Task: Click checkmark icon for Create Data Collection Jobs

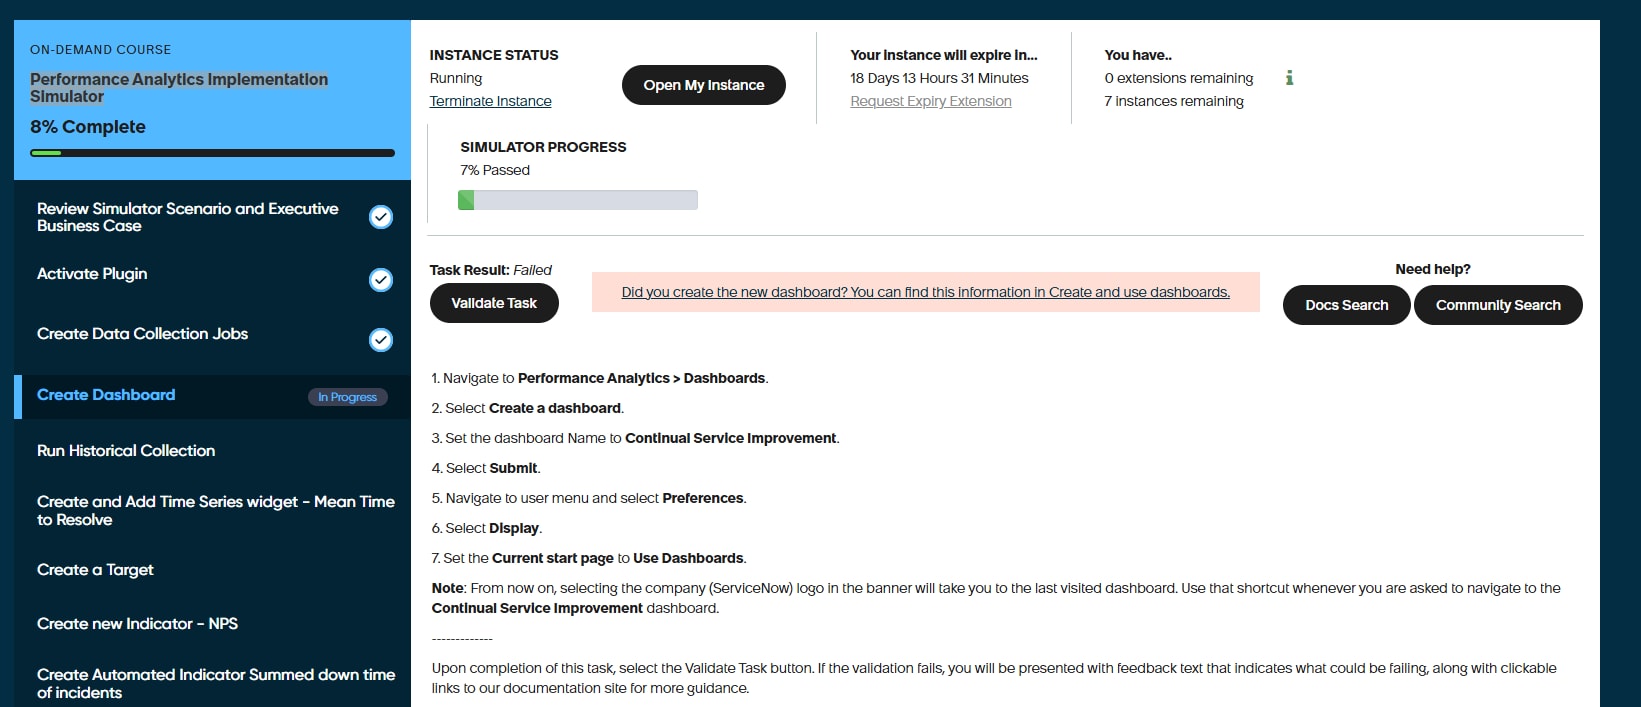Action: point(381,340)
